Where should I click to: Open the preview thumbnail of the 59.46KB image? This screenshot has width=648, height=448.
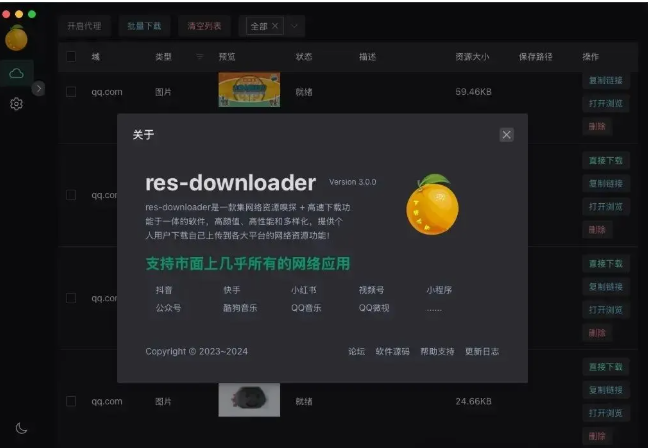click(249, 90)
